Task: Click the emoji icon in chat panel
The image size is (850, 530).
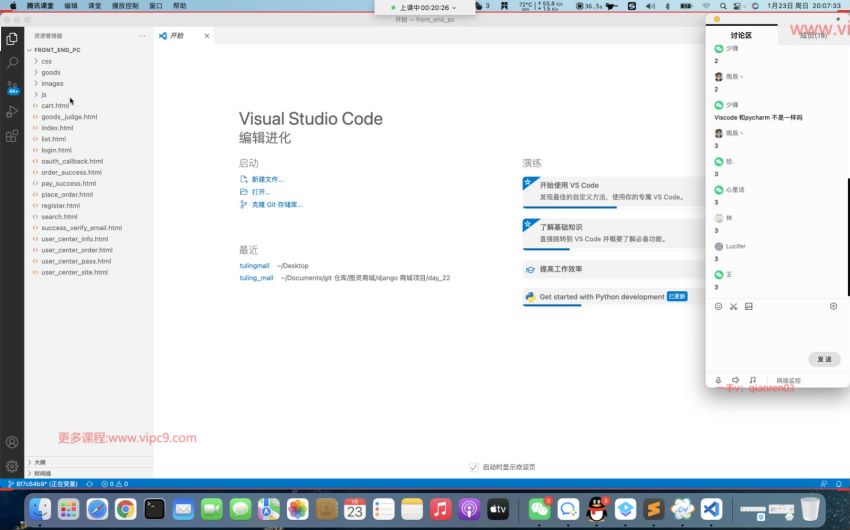Action: (x=718, y=307)
